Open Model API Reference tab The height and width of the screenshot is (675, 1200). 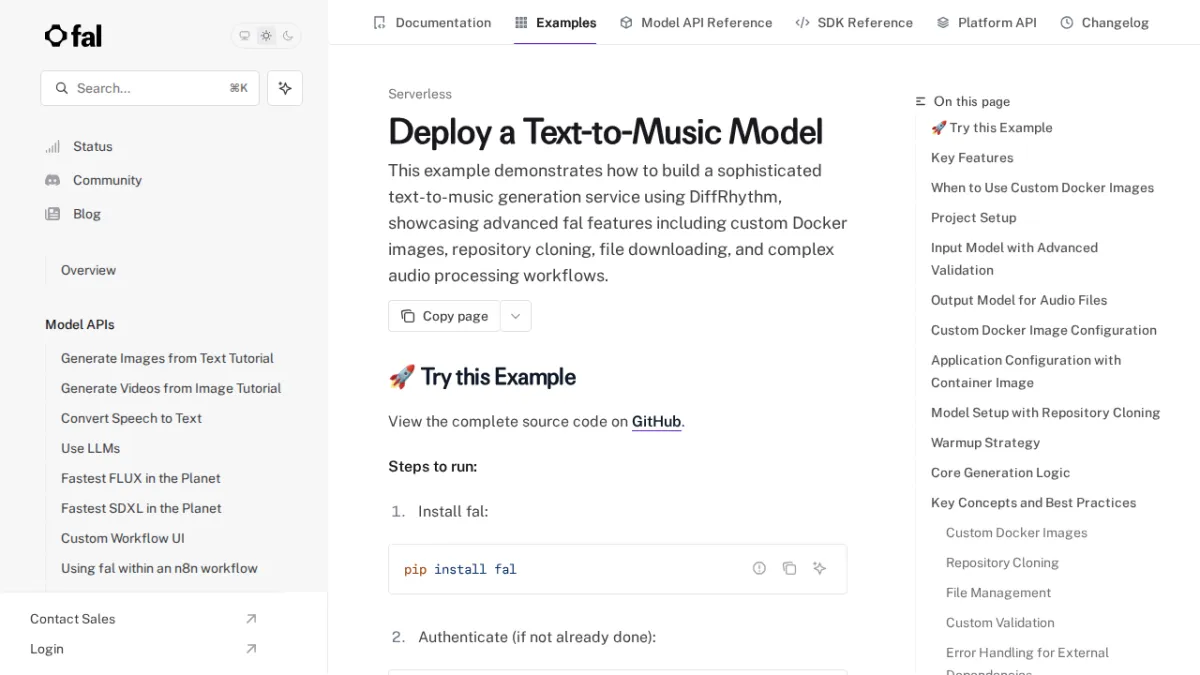[696, 22]
